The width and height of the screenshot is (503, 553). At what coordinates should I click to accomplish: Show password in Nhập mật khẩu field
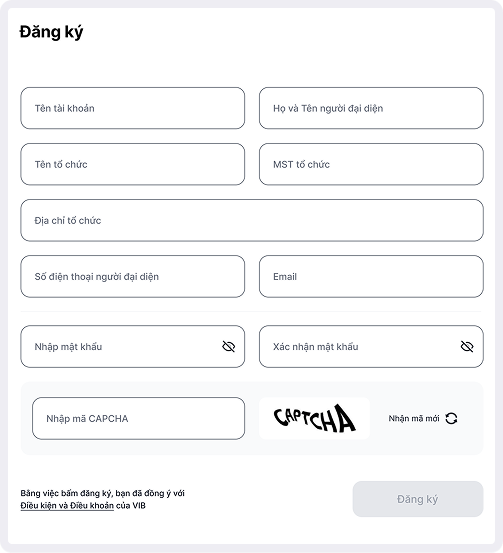point(229,347)
